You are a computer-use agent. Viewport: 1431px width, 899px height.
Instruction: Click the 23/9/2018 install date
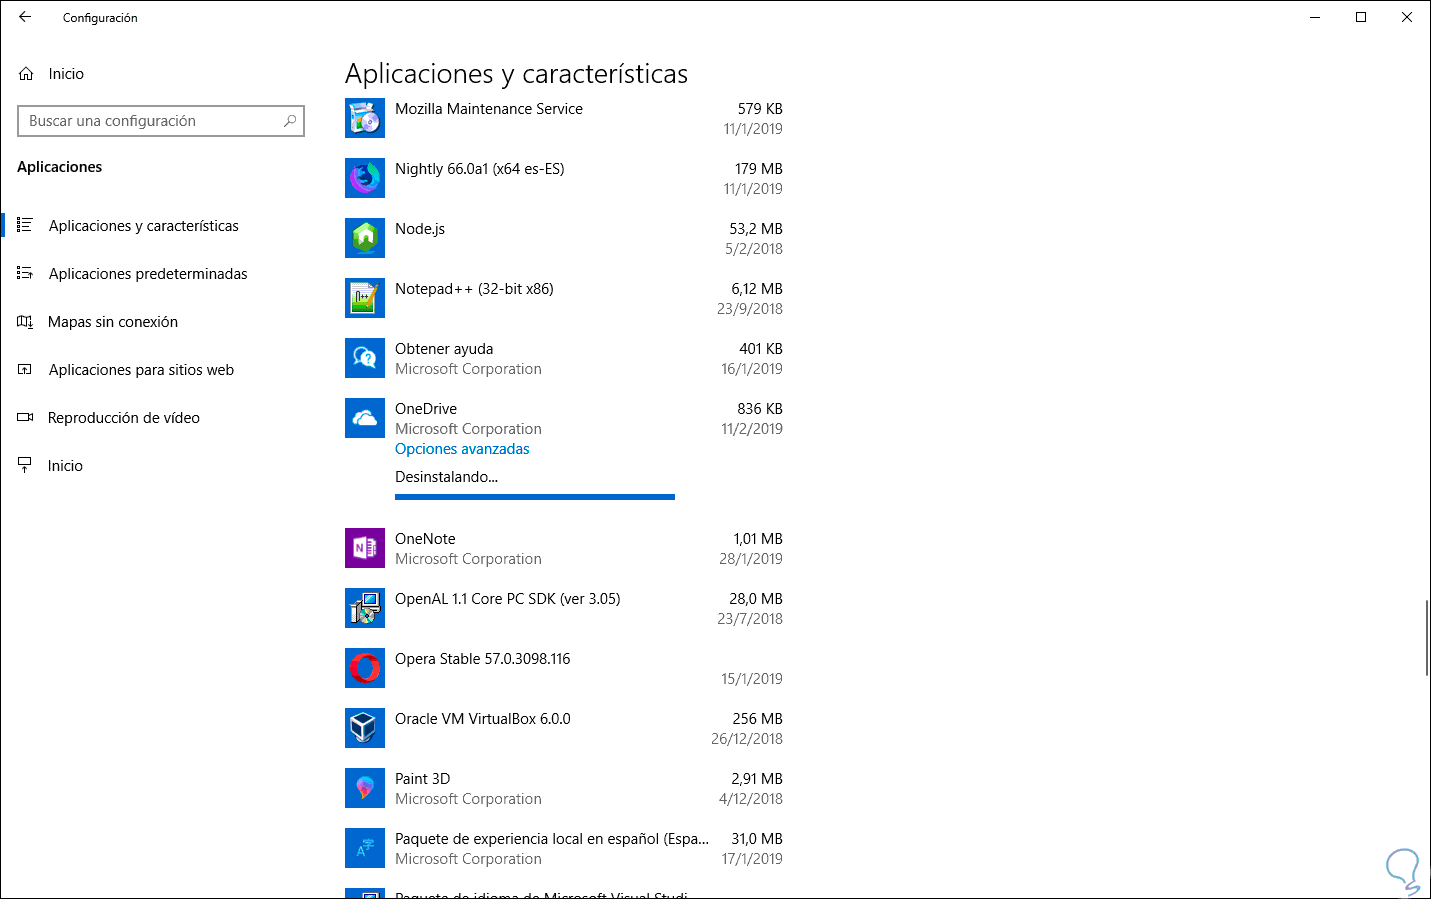click(x=750, y=309)
